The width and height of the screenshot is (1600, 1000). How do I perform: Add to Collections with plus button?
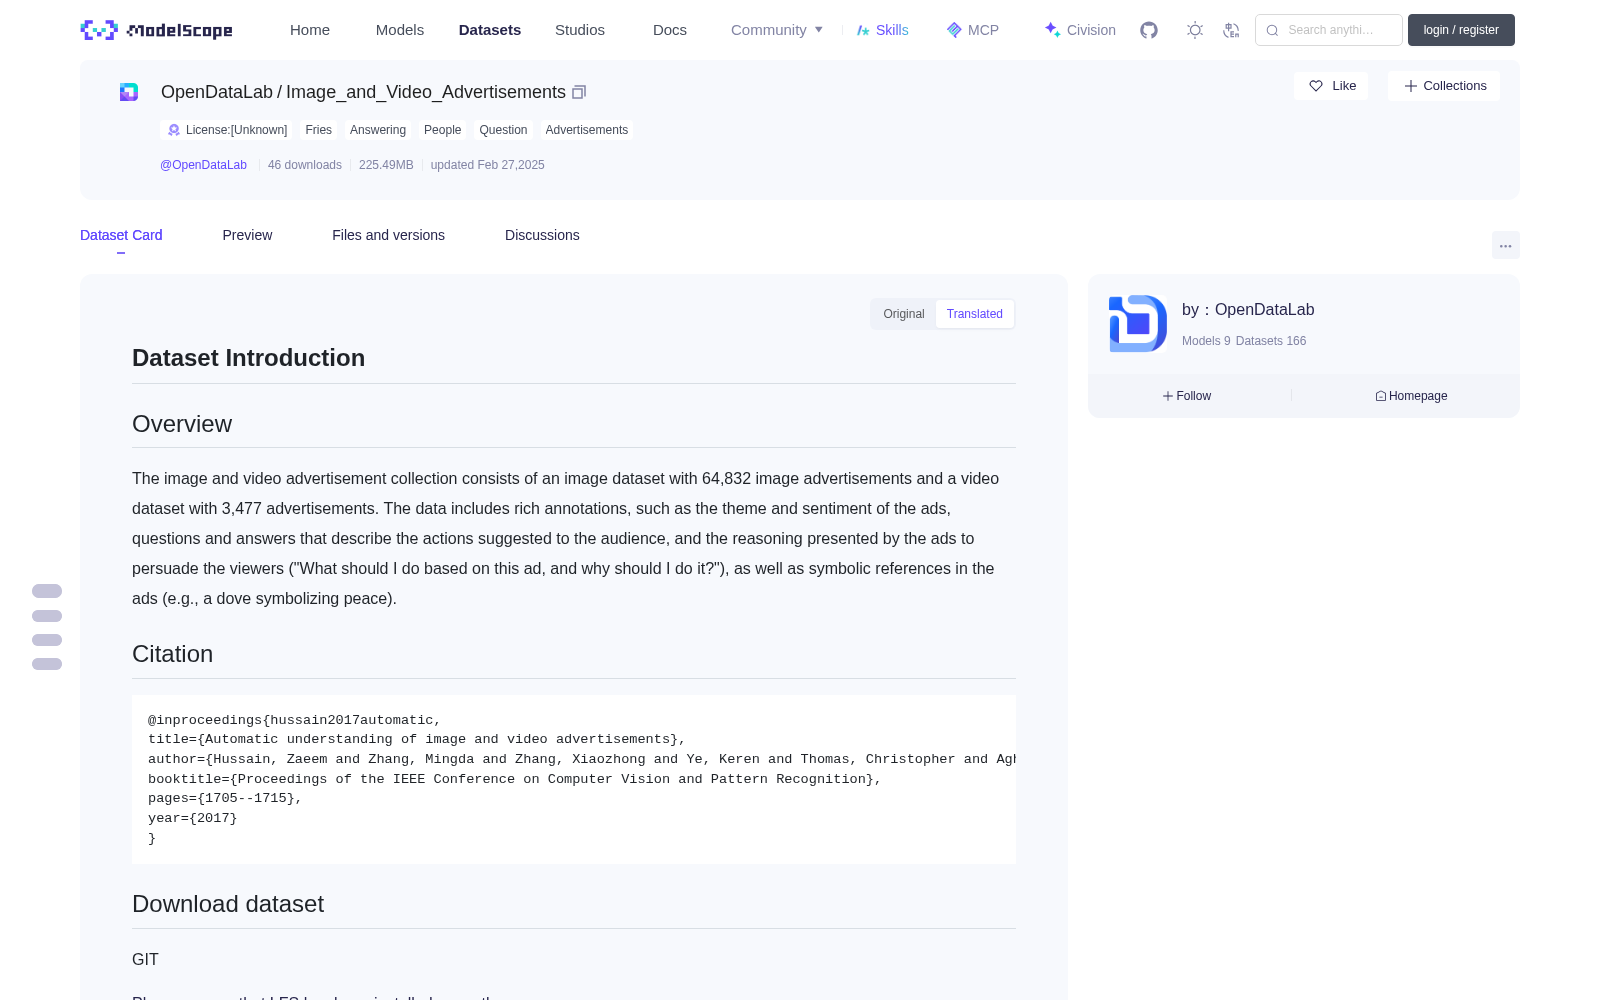[1444, 86]
